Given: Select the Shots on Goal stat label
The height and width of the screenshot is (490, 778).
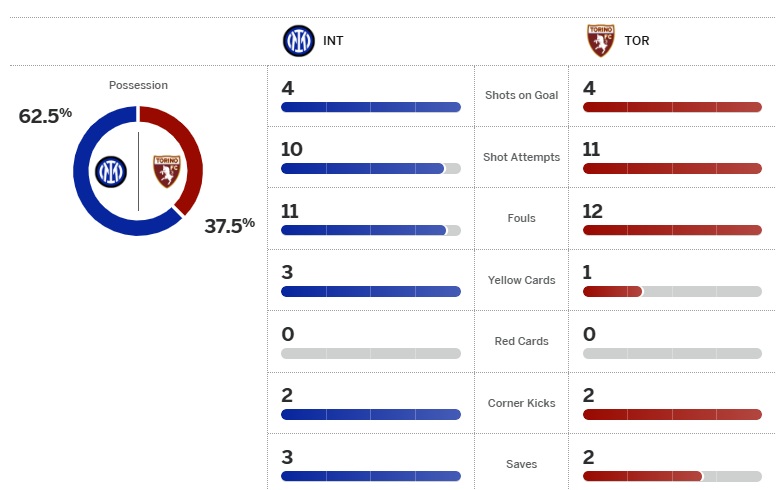Looking at the screenshot, I should 521,95.
